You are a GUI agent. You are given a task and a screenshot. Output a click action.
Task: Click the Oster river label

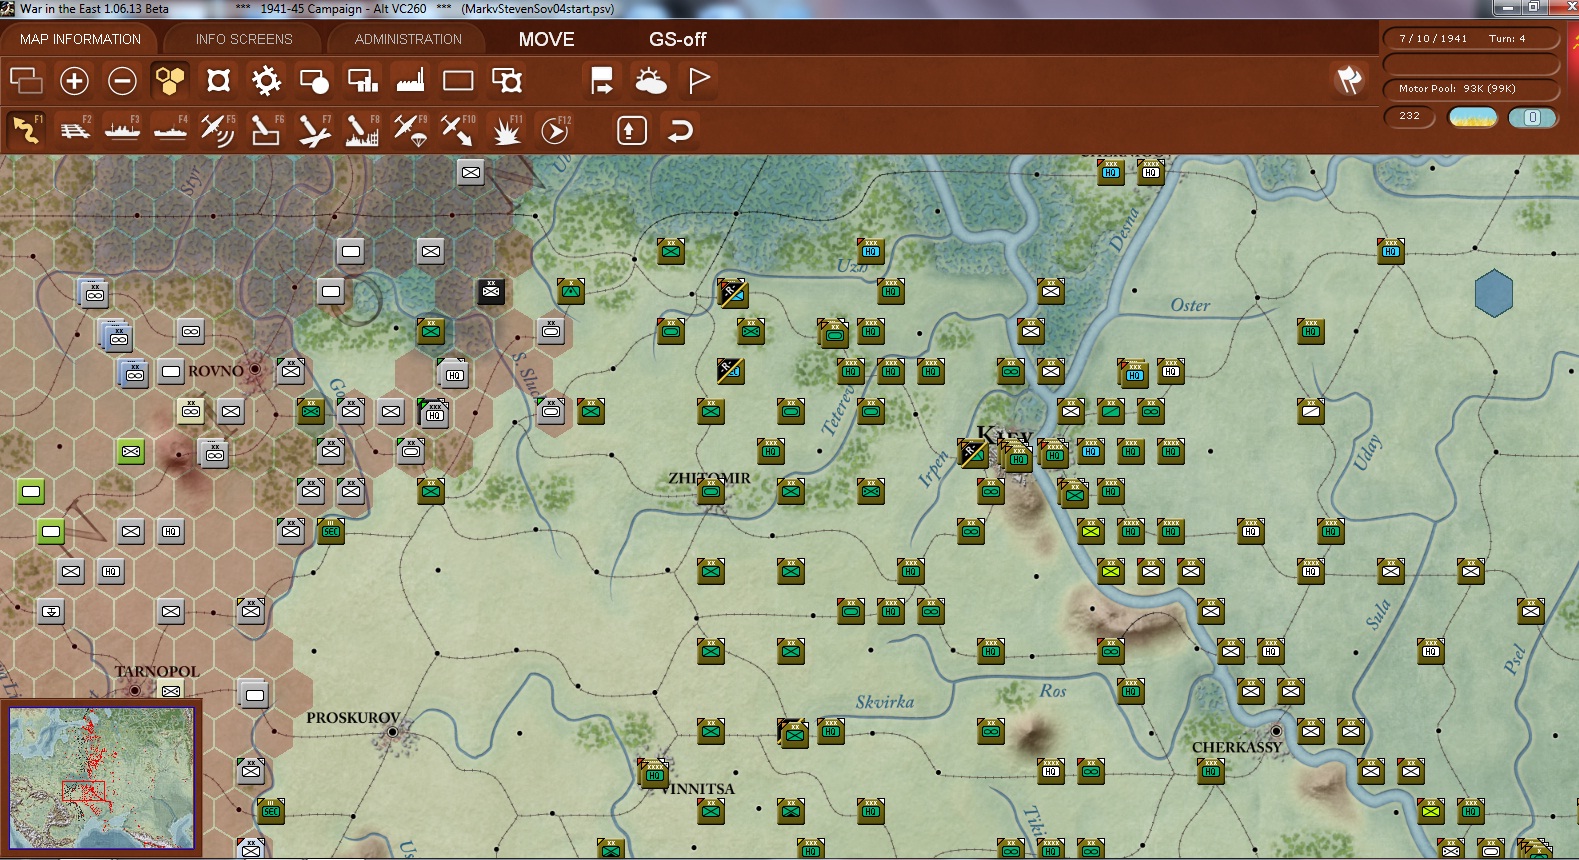click(x=1190, y=305)
